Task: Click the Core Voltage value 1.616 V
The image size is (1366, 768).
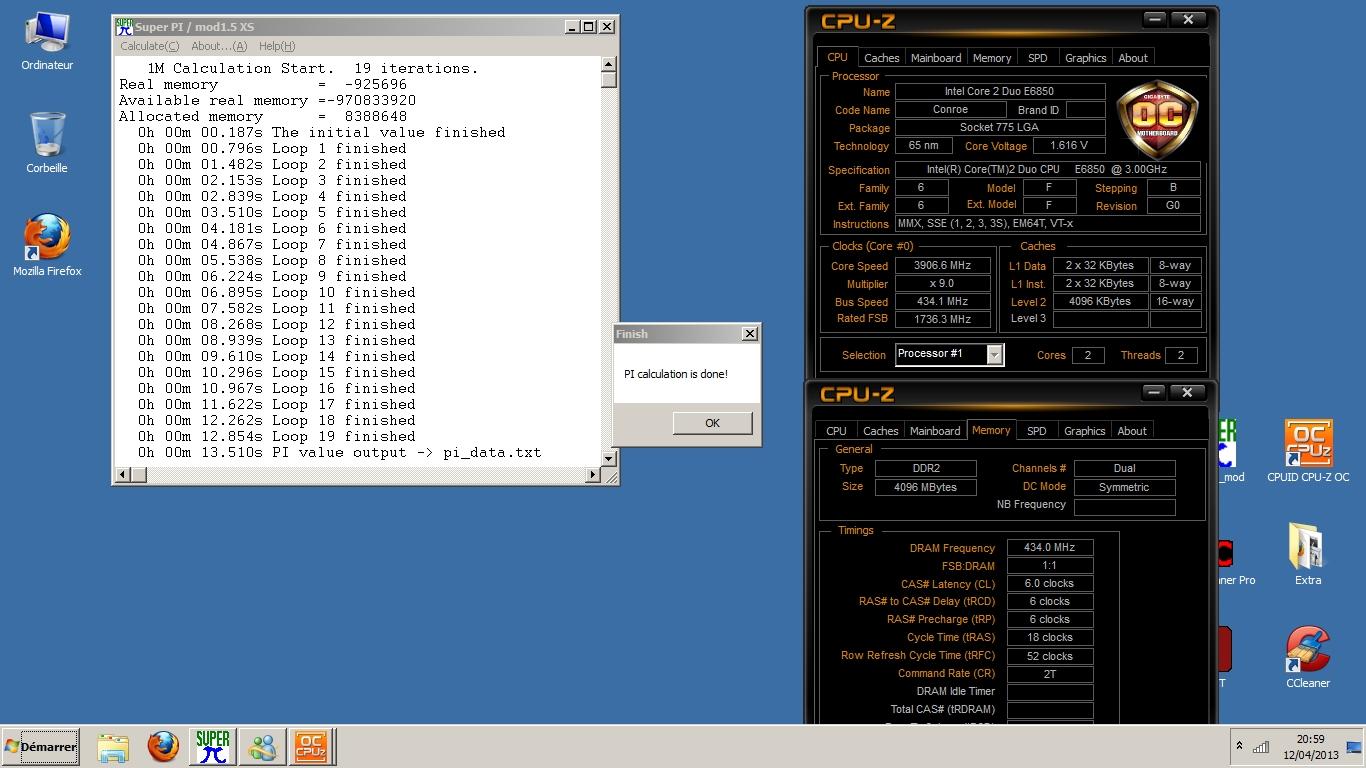Action: click(x=1069, y=146)
